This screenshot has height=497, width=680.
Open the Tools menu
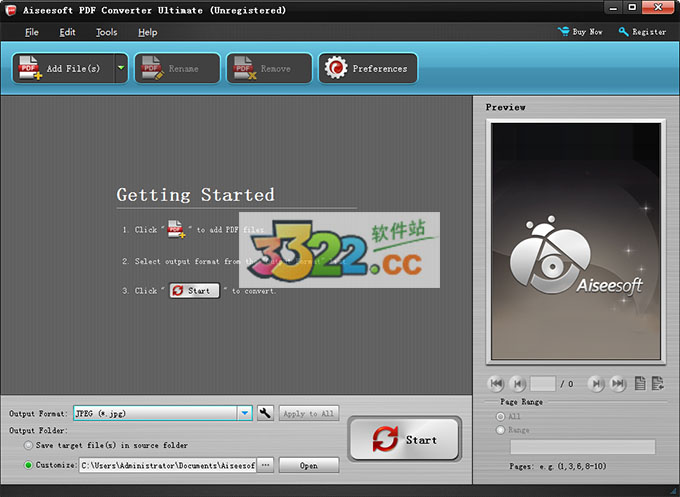click(x=106, y=32)
